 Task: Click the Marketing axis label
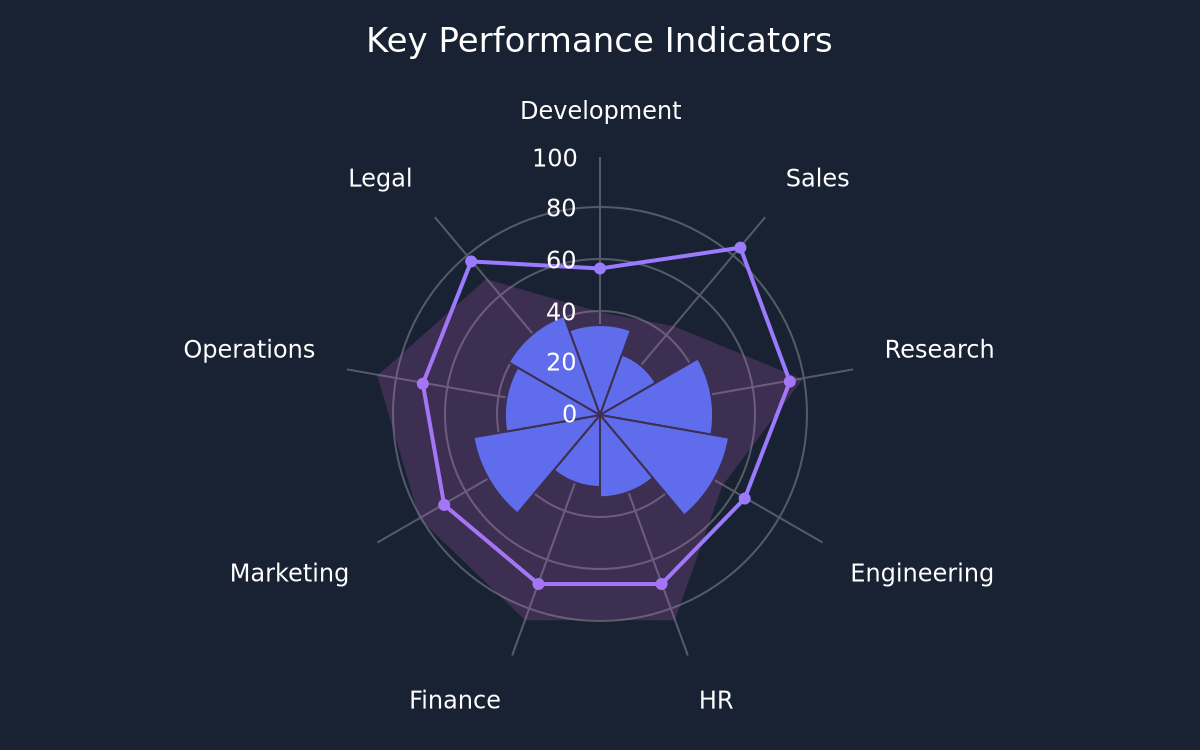pos(289,573)
